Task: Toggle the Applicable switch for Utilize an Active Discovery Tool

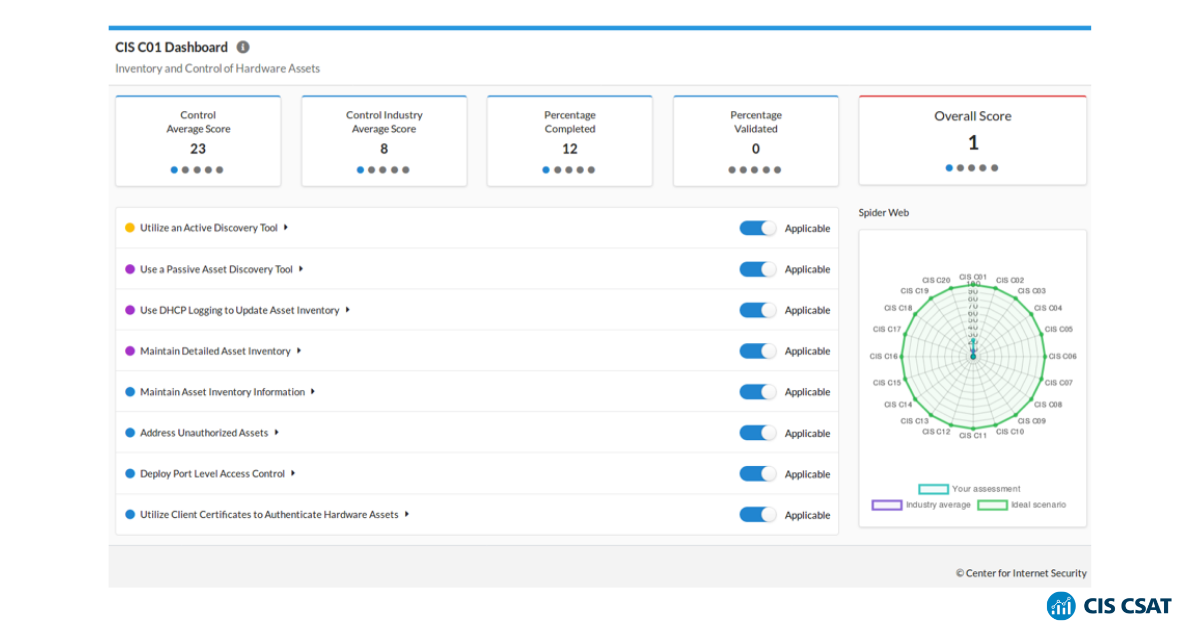Action: (757, 227)
